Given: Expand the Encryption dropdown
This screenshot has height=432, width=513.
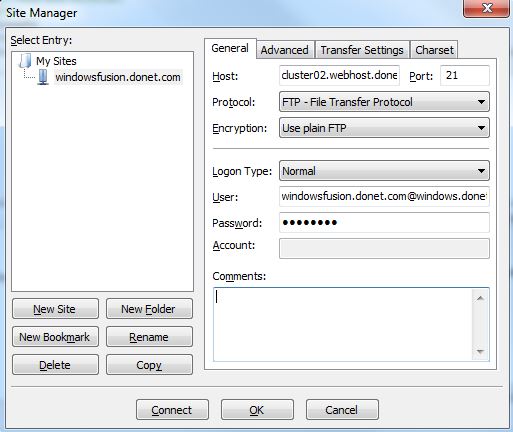Looking at the screenshot, I should (x=384, y=128).
